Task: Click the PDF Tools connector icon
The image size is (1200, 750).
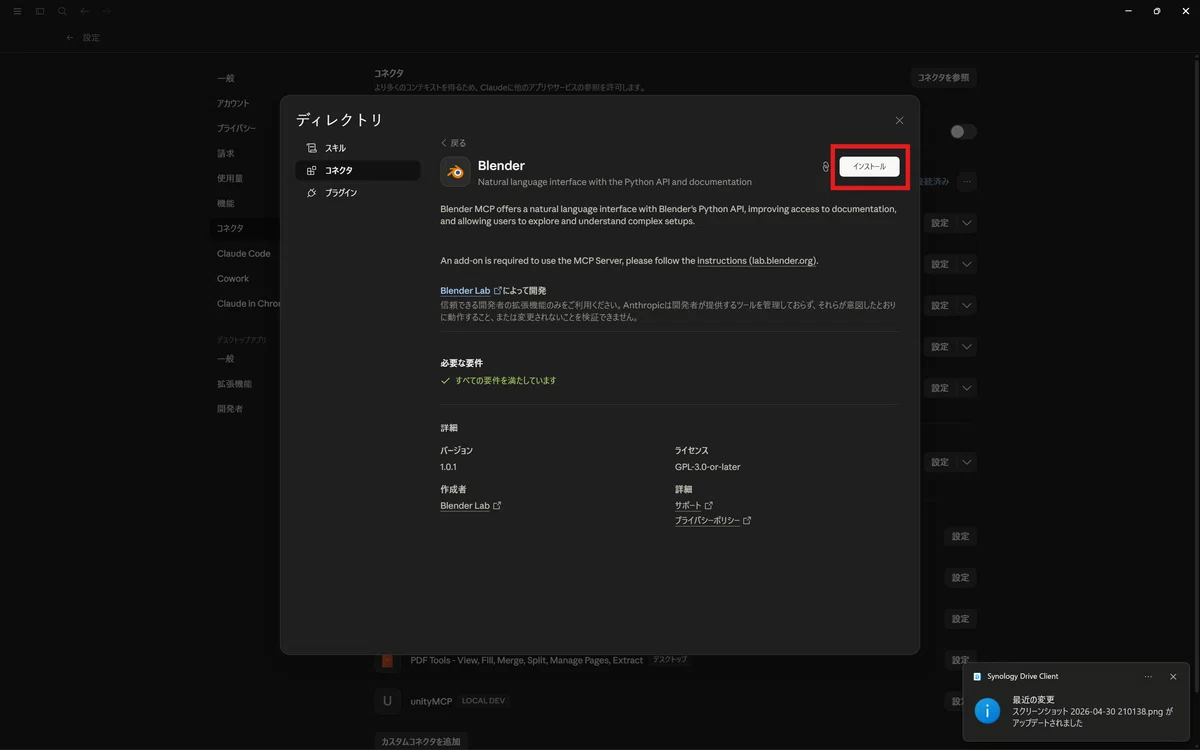Action: (x=388, y=660)
